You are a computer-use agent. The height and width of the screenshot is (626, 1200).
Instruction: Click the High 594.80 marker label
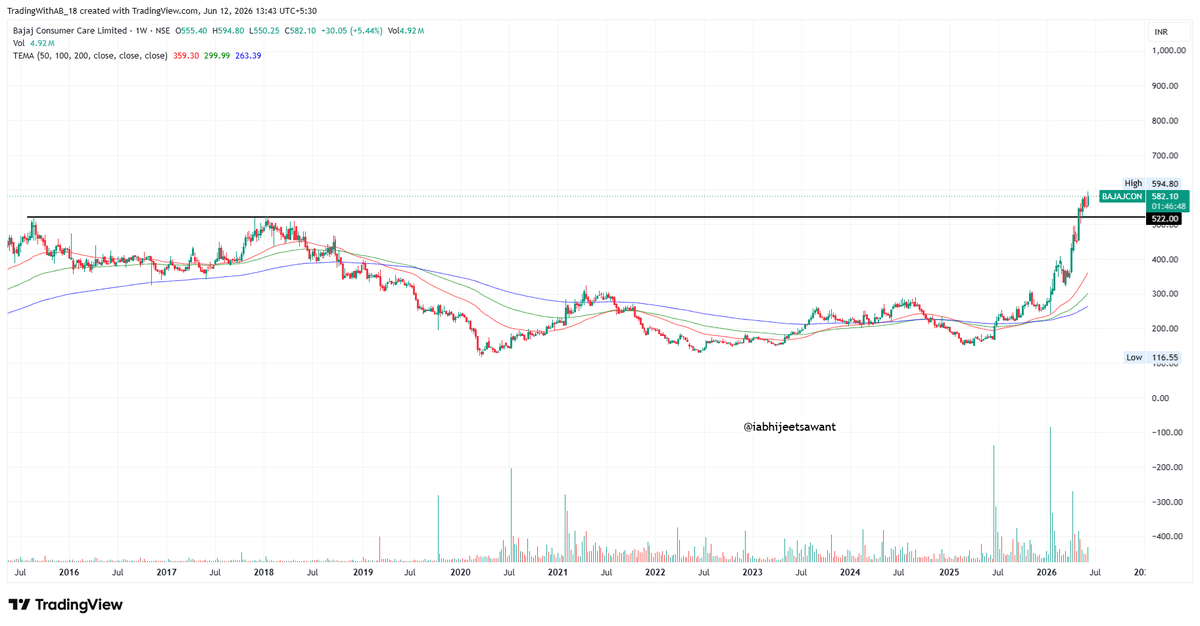[x=1152, y=183]
